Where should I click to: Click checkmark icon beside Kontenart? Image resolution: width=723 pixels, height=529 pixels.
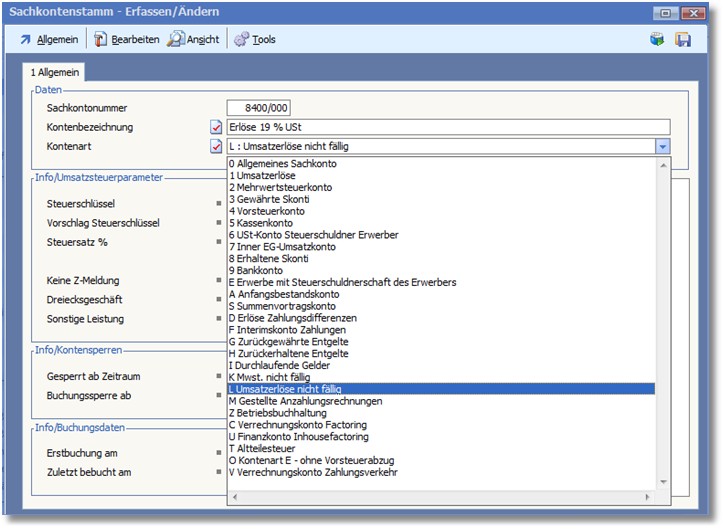[216, 146]
